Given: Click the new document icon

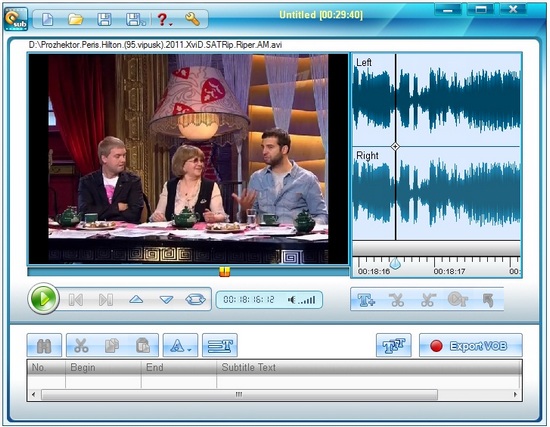Looking at the screenshot, I should [47, 19].
